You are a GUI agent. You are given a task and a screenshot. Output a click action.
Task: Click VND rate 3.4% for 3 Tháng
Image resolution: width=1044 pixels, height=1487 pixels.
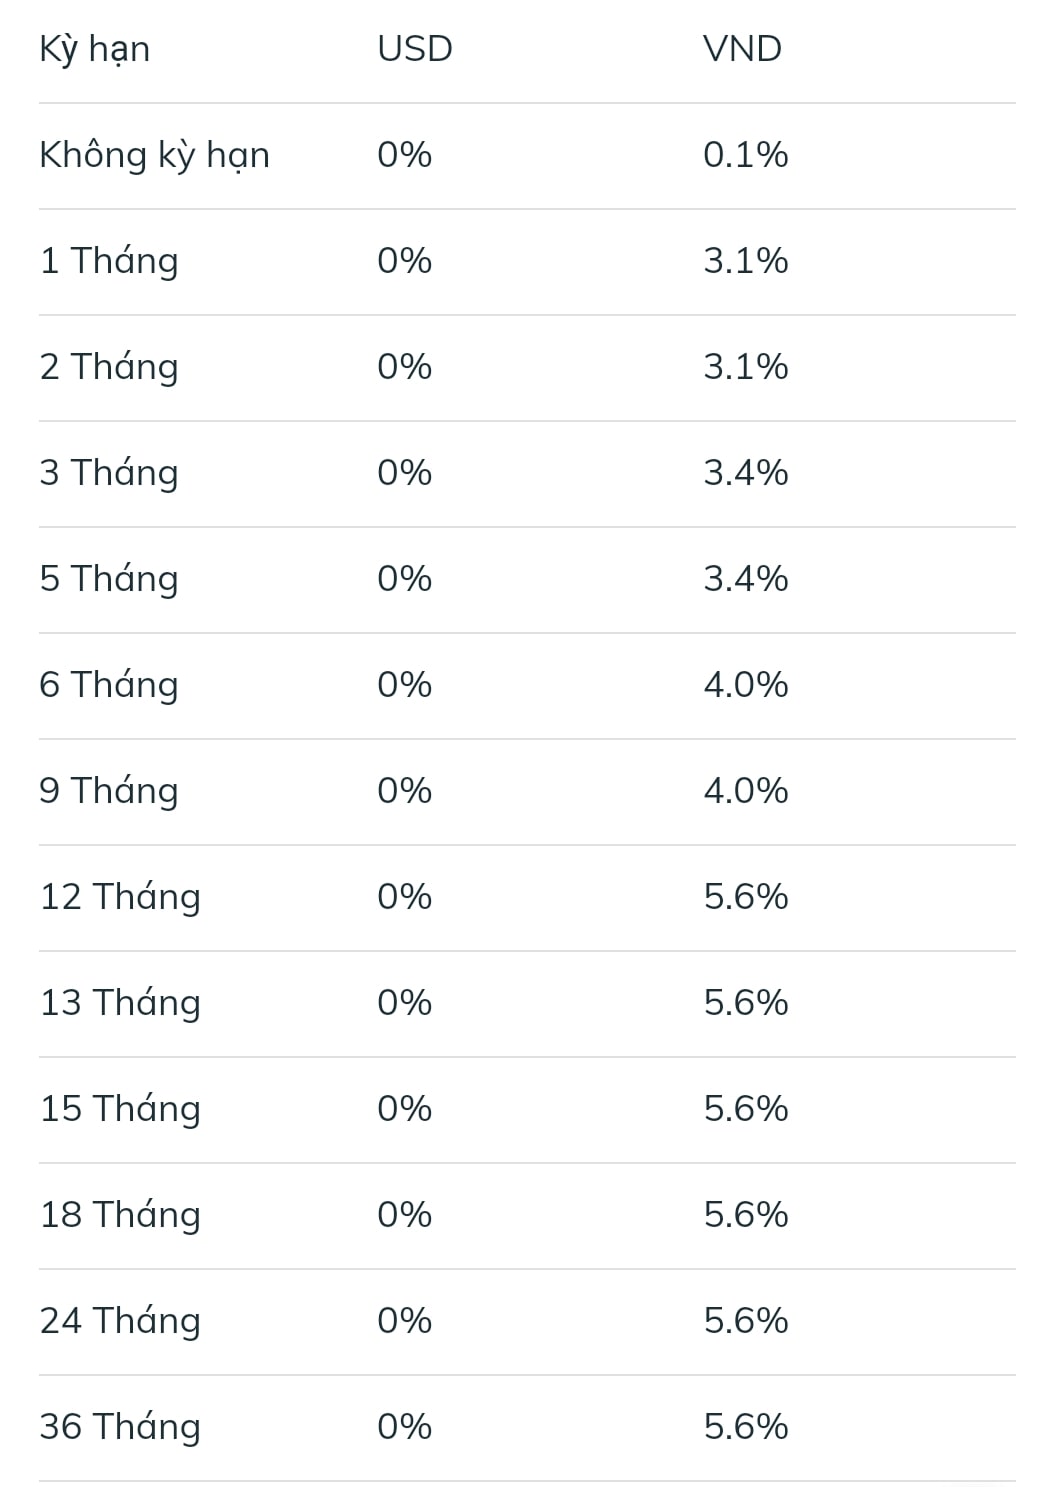pos(746,473)
